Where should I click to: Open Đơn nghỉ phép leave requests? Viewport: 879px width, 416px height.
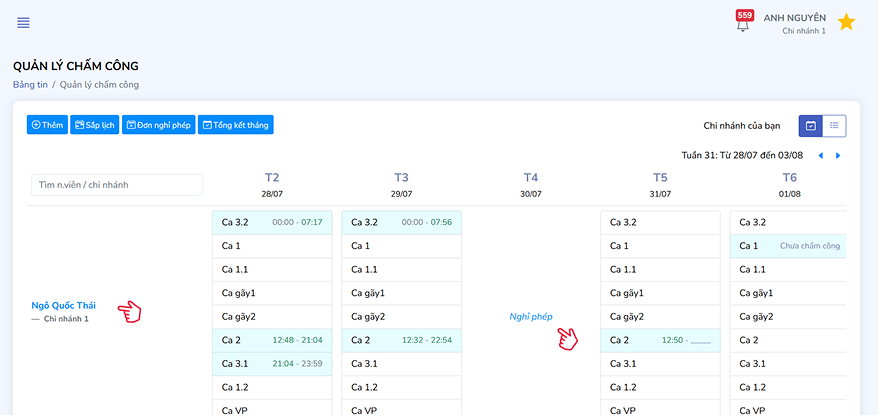tap(158, 125)
